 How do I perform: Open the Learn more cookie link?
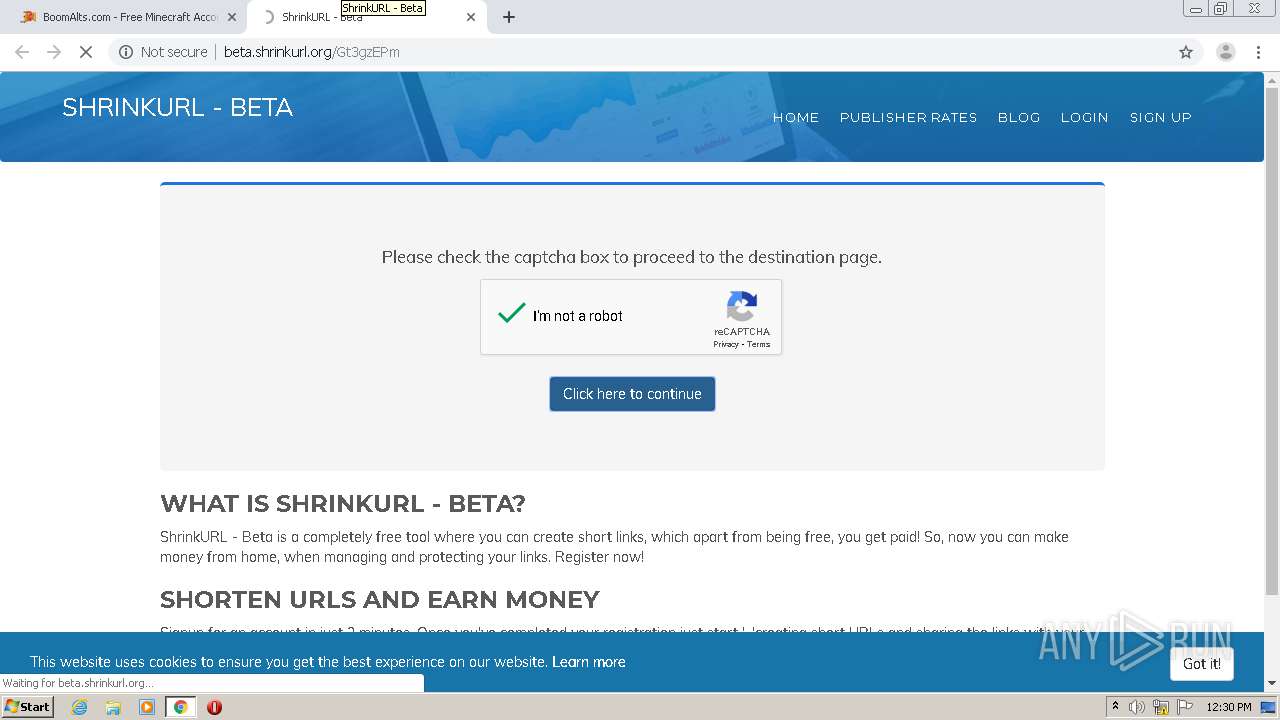click(588, 662)
